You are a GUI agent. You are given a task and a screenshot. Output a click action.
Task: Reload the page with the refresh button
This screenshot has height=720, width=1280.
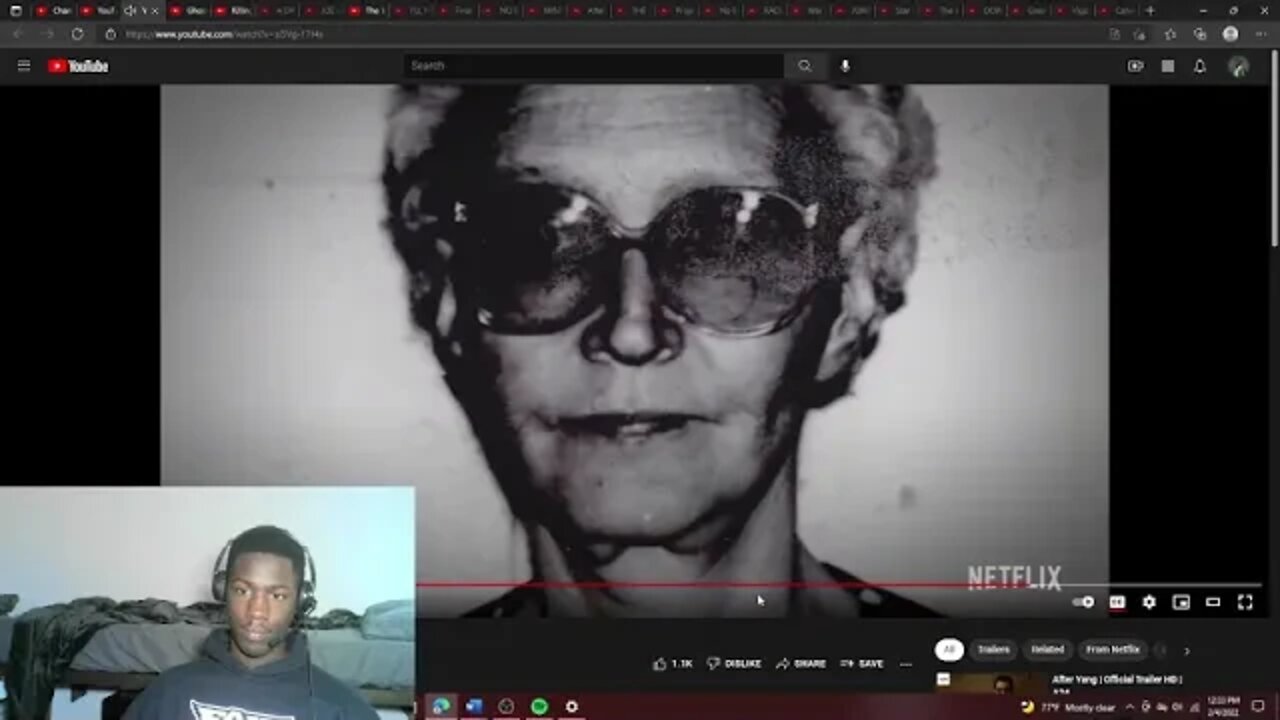77,34
